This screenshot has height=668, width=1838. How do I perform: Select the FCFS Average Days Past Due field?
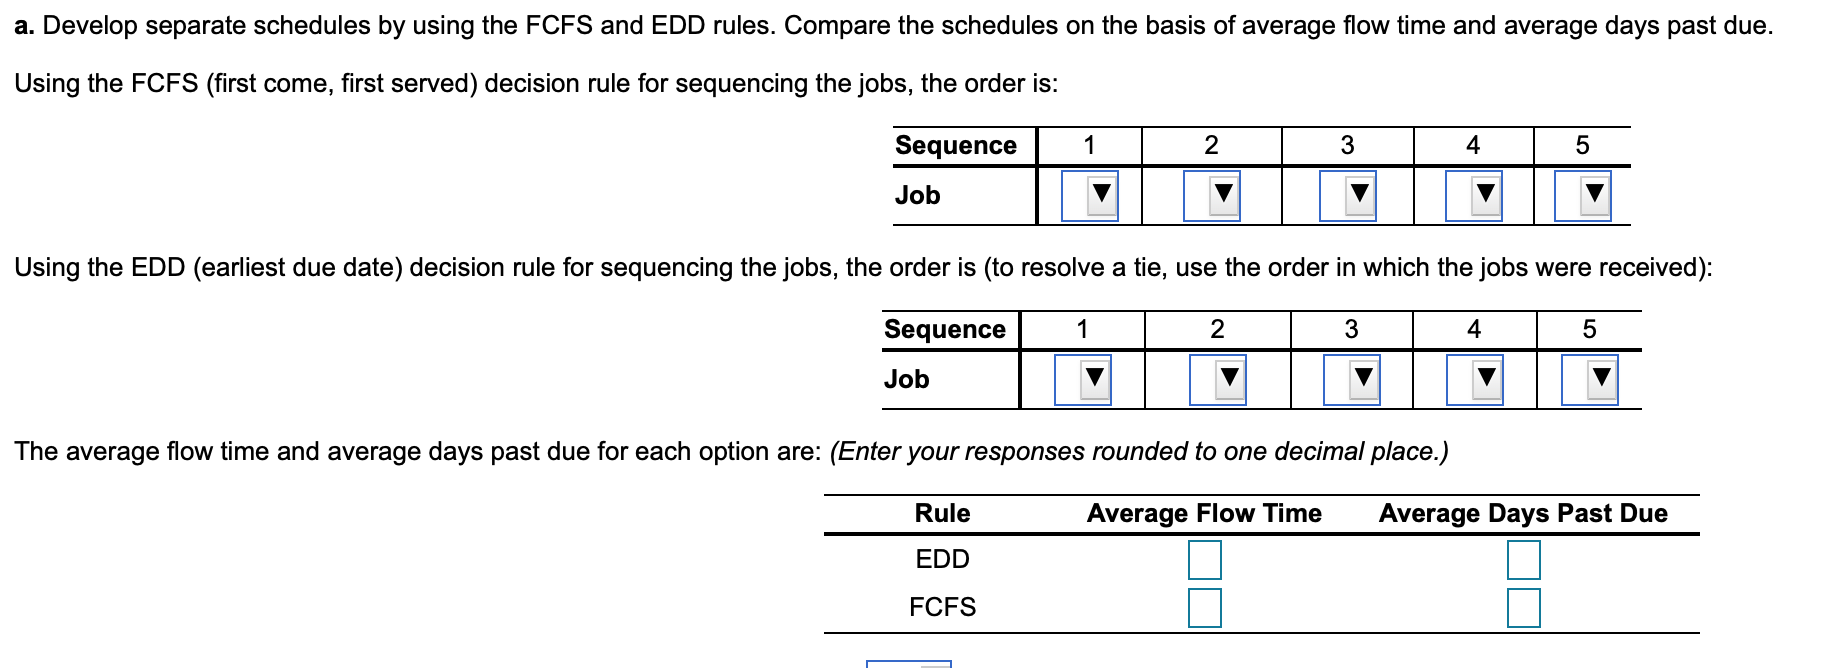(x=1524, y=606)
